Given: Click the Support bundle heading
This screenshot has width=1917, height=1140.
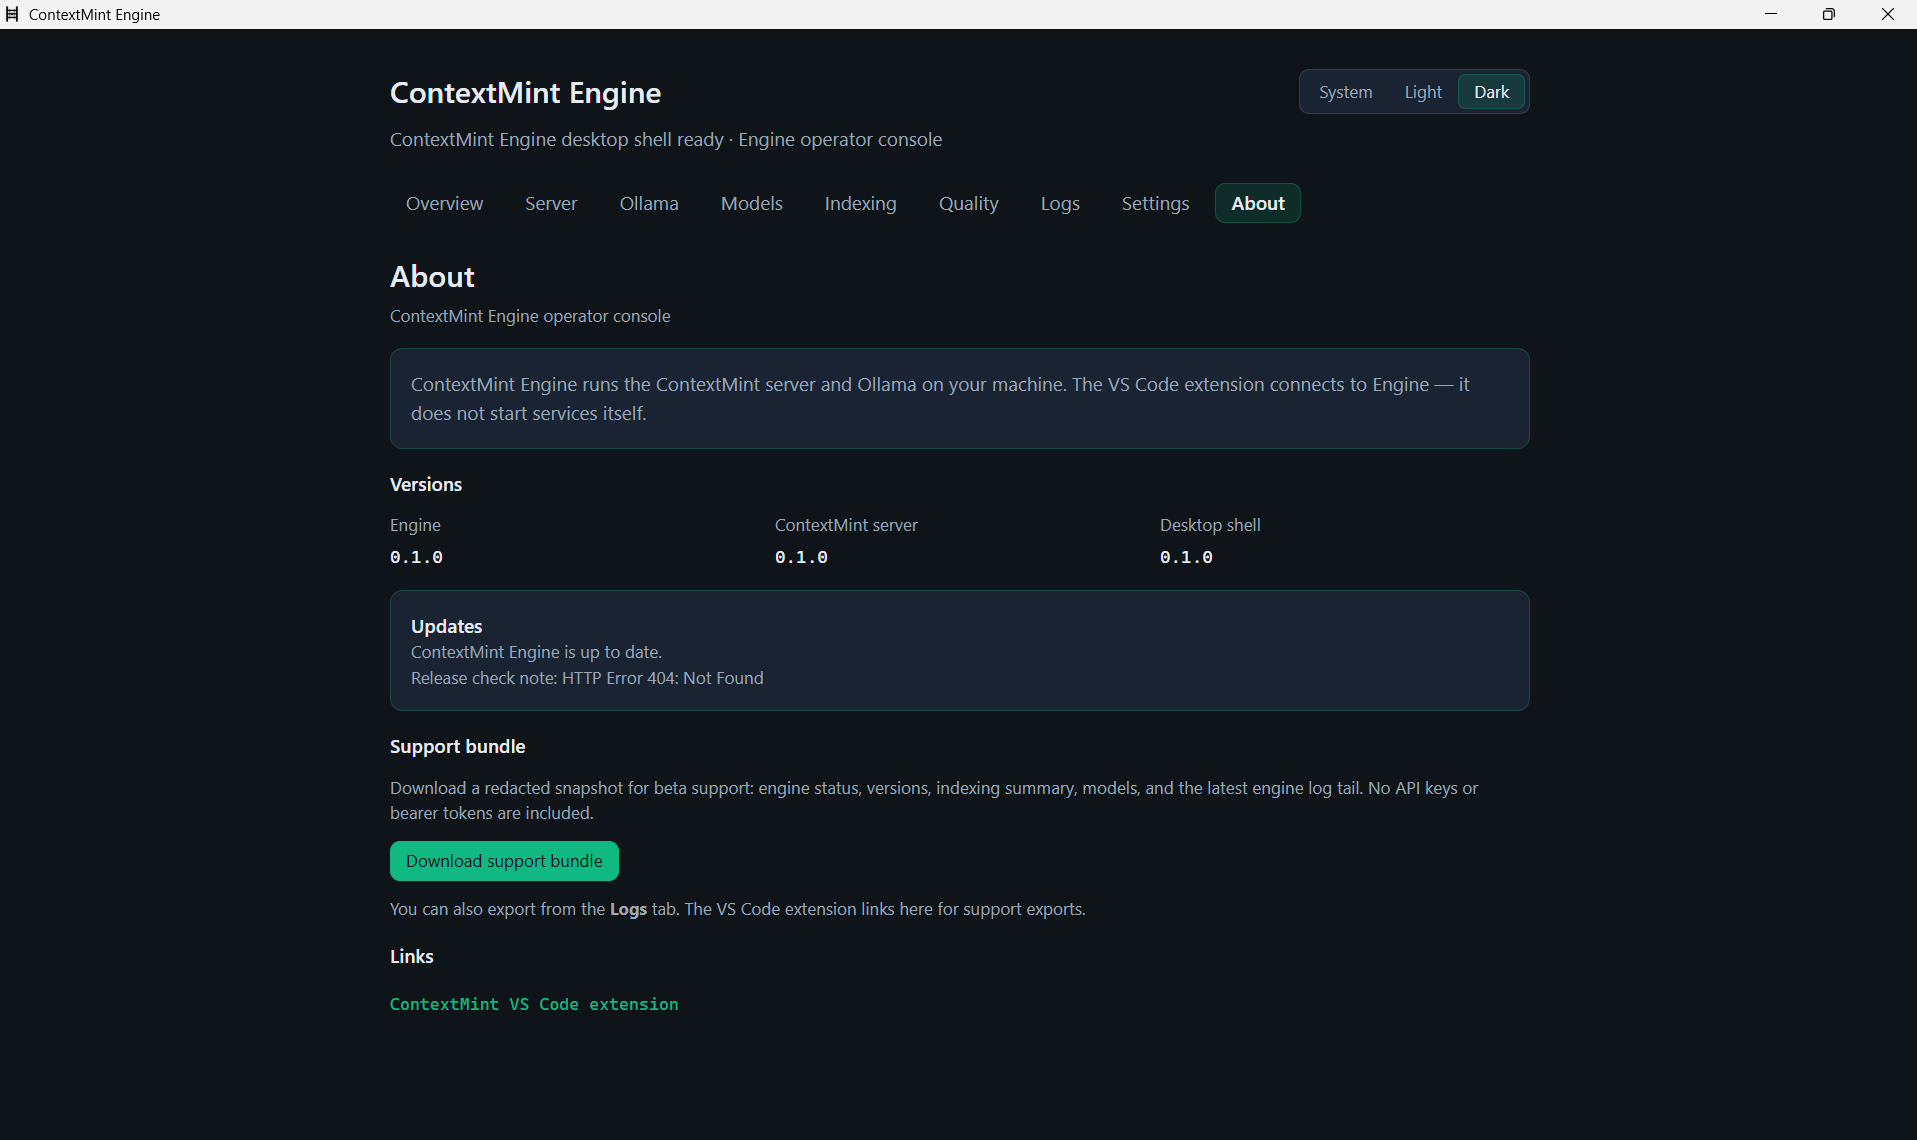Looking at the screenshot, I should tap(457, 746).
